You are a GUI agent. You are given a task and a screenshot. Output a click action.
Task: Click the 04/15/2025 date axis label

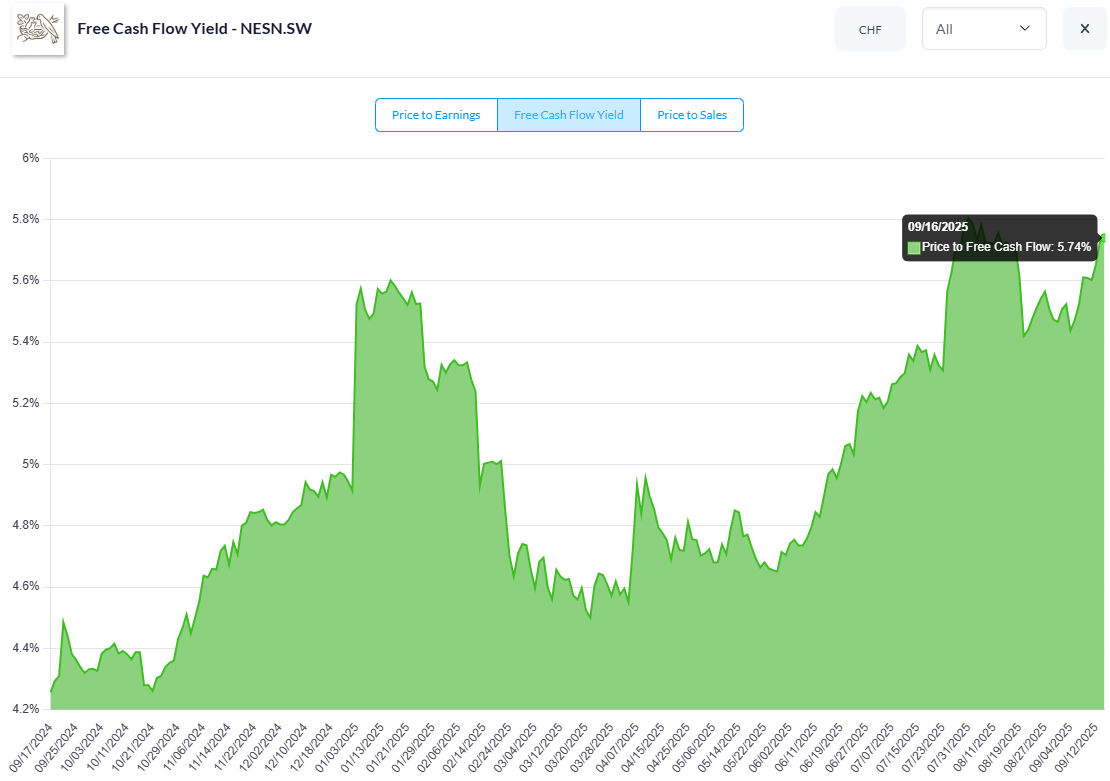643,747
